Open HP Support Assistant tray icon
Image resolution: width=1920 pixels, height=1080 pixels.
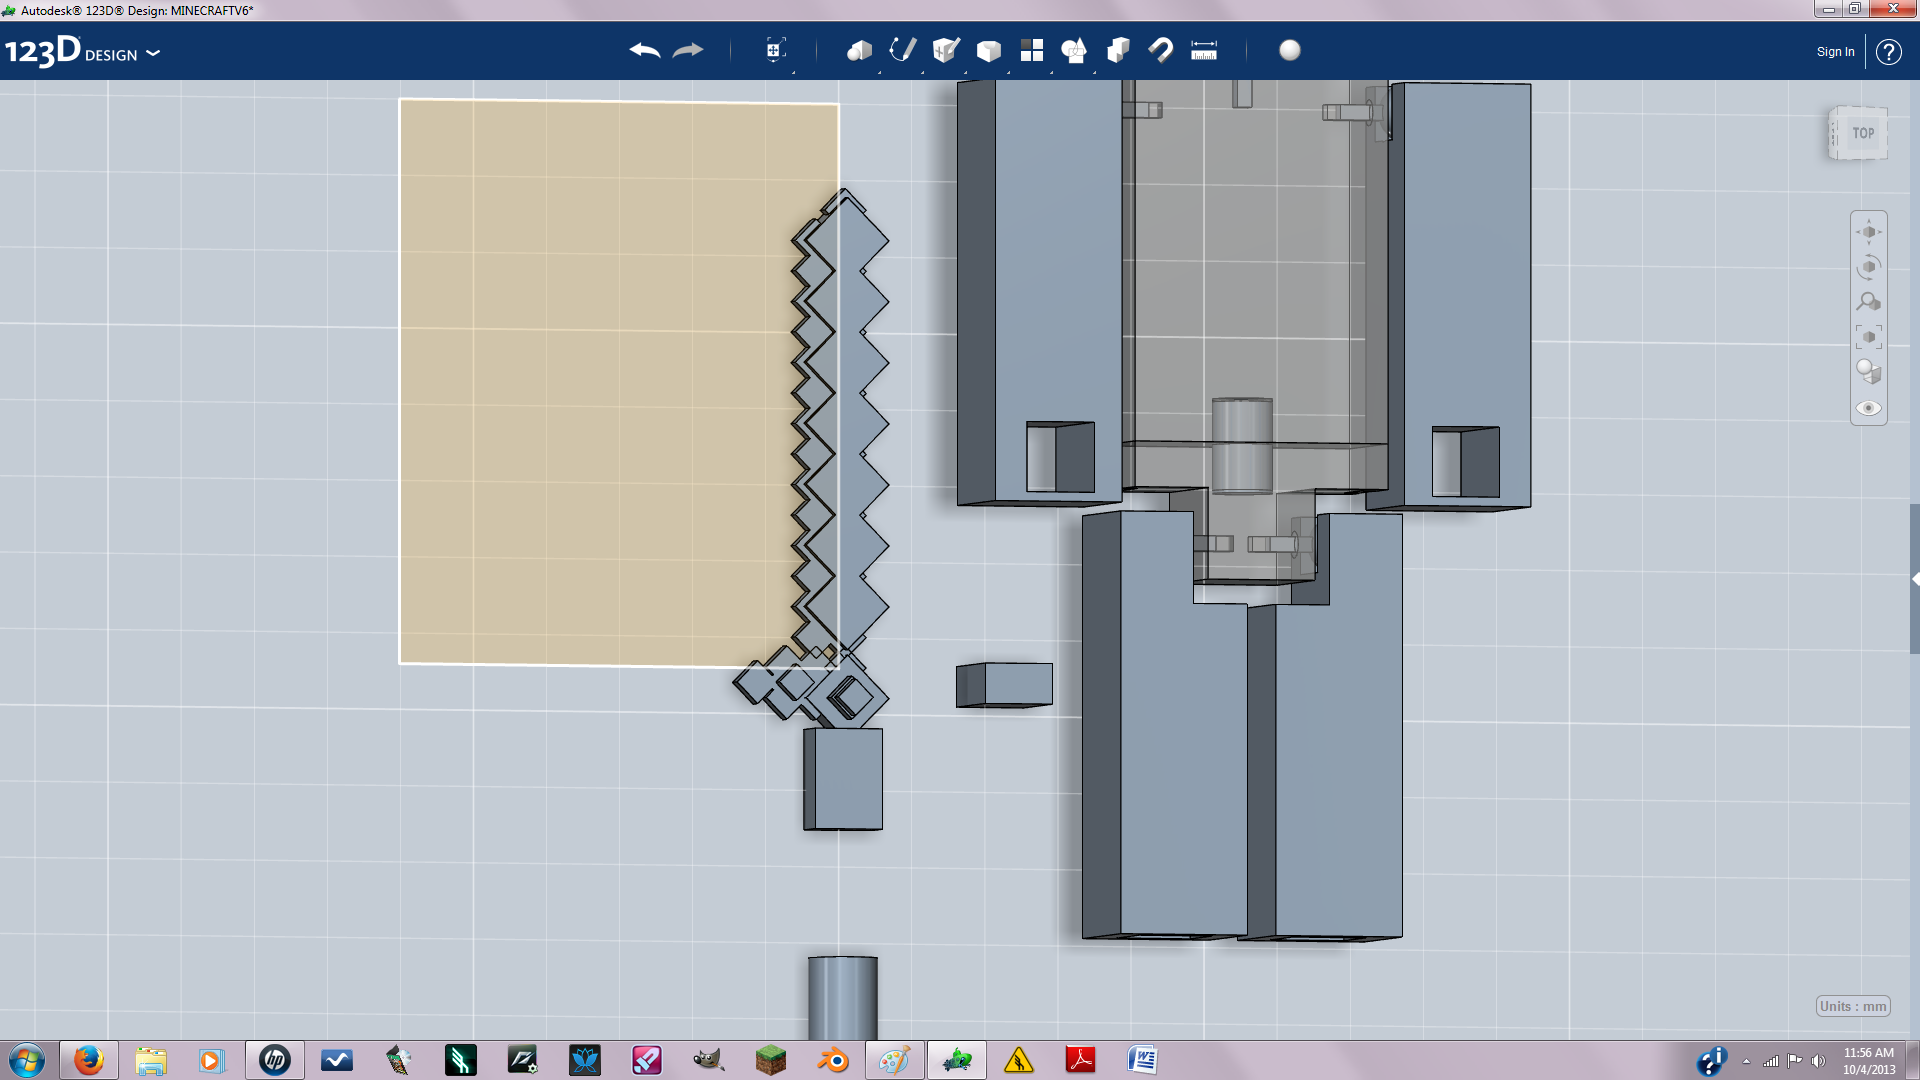click(x=1712, y=1060)
